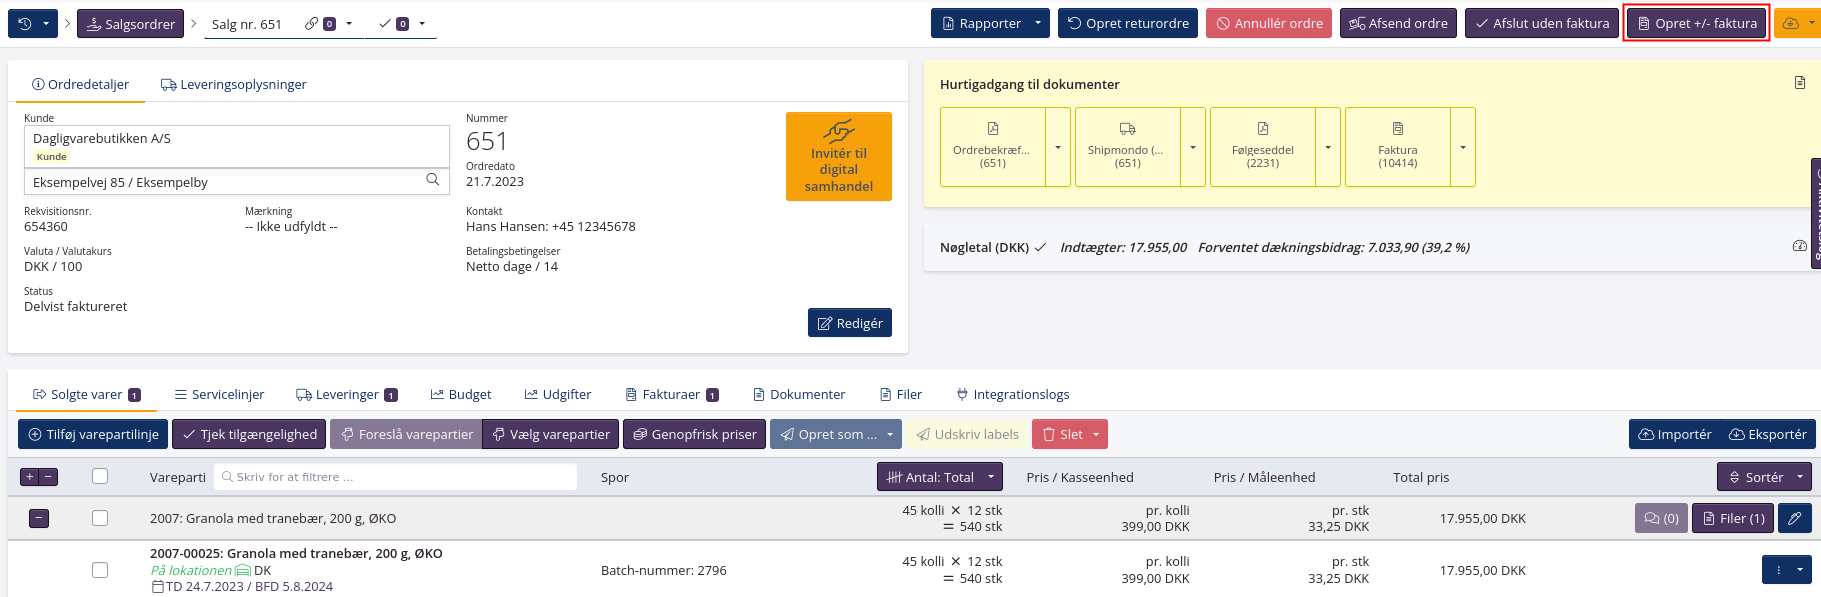This screenshot has width=1821, height=597.
Task: Collapse the 2007 Granola row group
Action: click(x=39, y=518)
